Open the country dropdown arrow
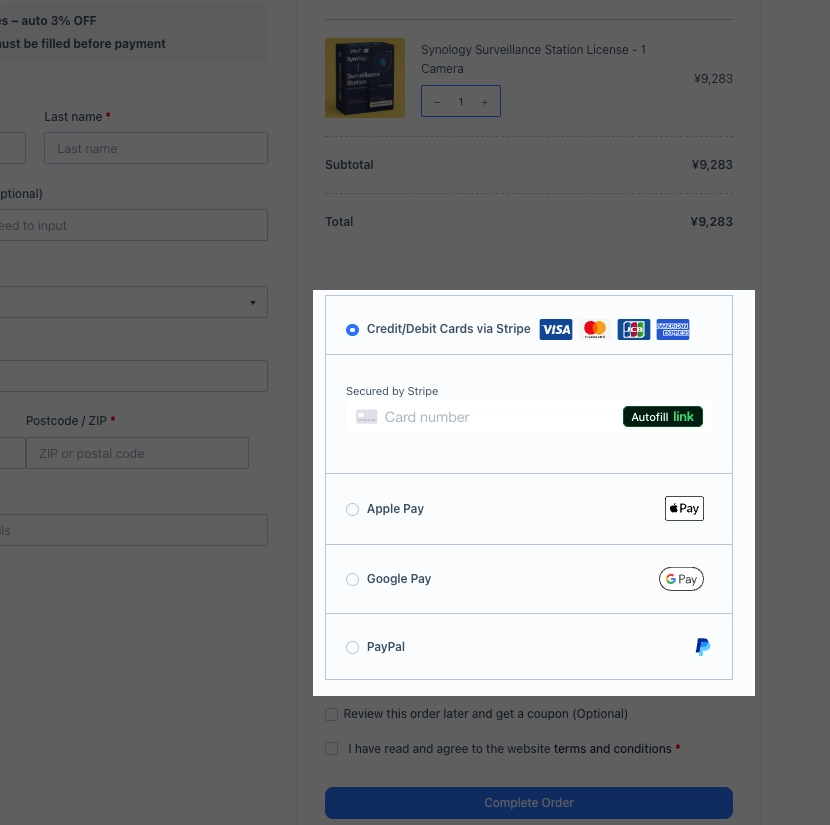 pyautogui.click(x=252, y=302)
